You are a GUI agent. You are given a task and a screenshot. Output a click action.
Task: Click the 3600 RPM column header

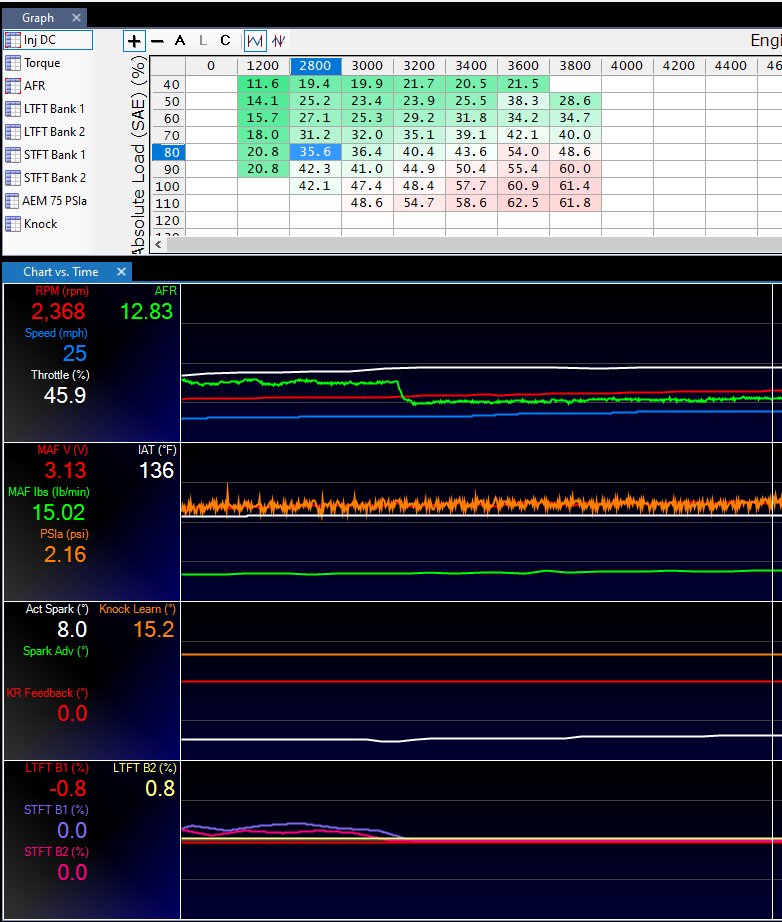click(523, 66)
